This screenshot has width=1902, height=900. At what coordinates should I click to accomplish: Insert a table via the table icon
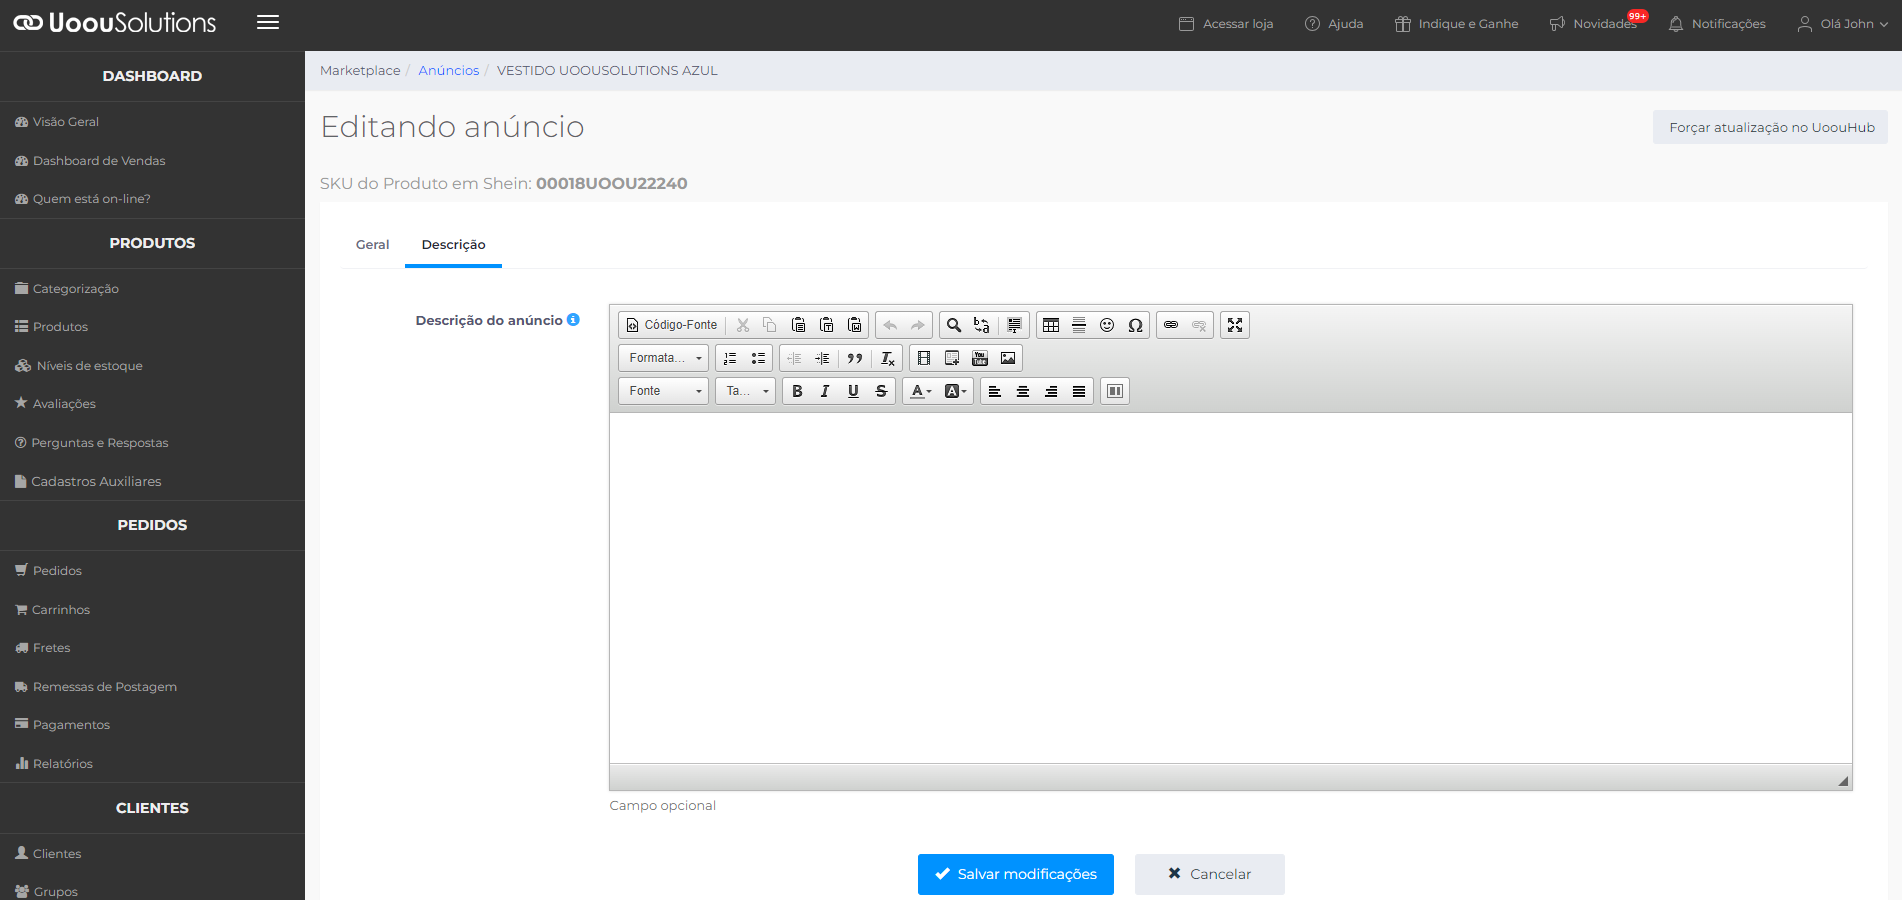[x=1051, y=325]
